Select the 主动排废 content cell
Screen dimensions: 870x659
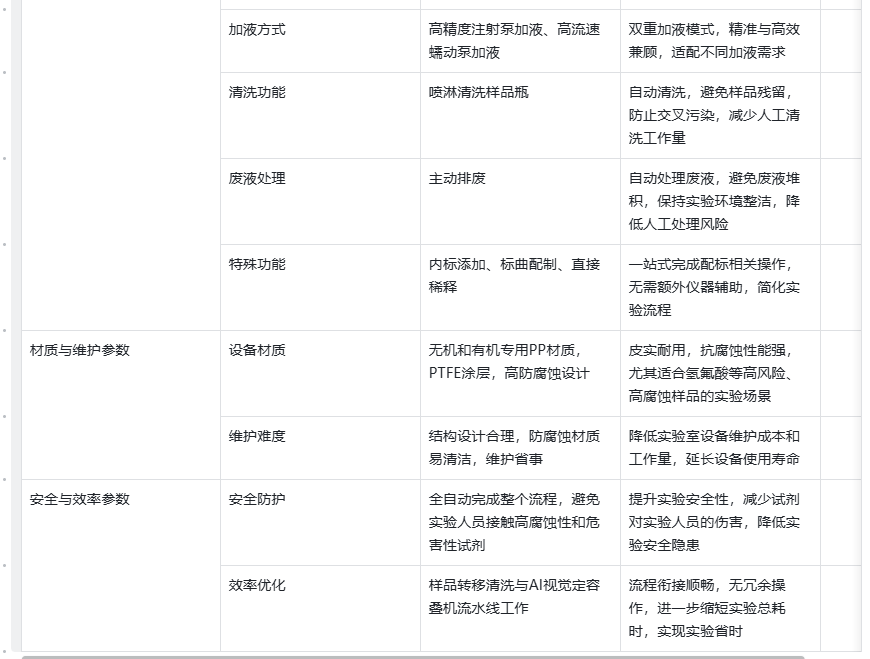pyautogui.click(x=455, y=179)
